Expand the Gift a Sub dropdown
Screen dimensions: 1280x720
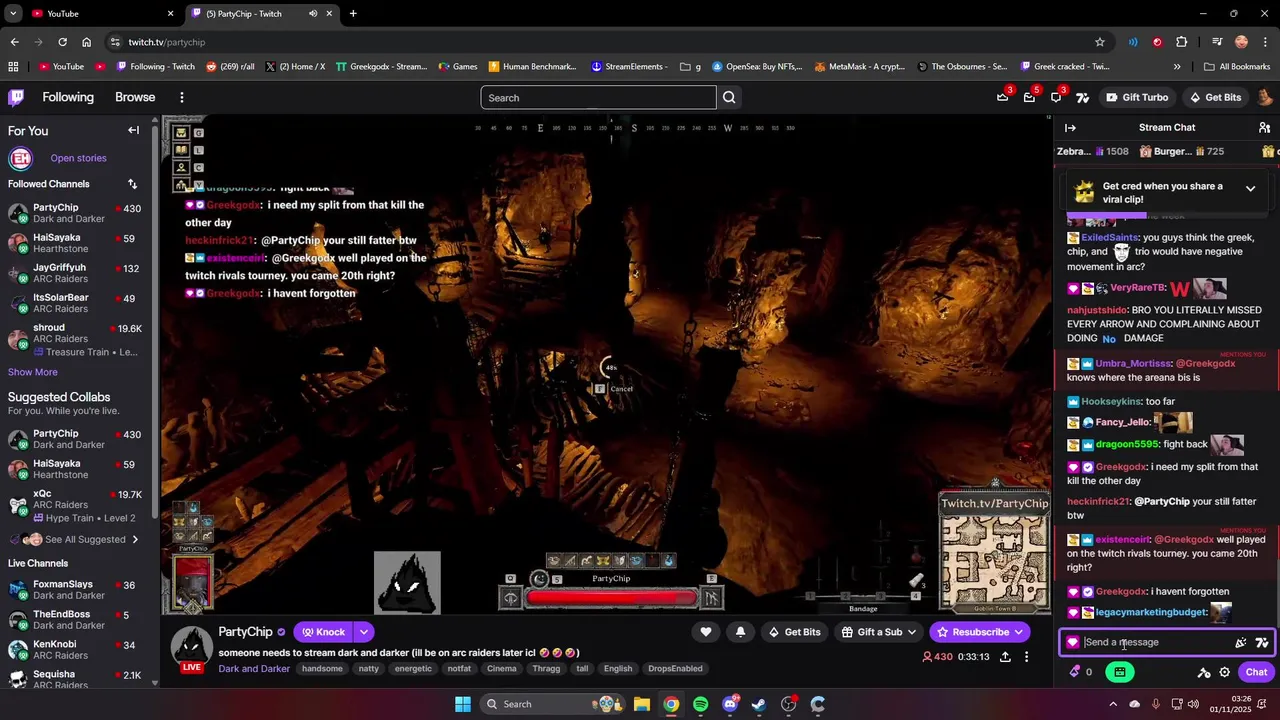(912, 632)
